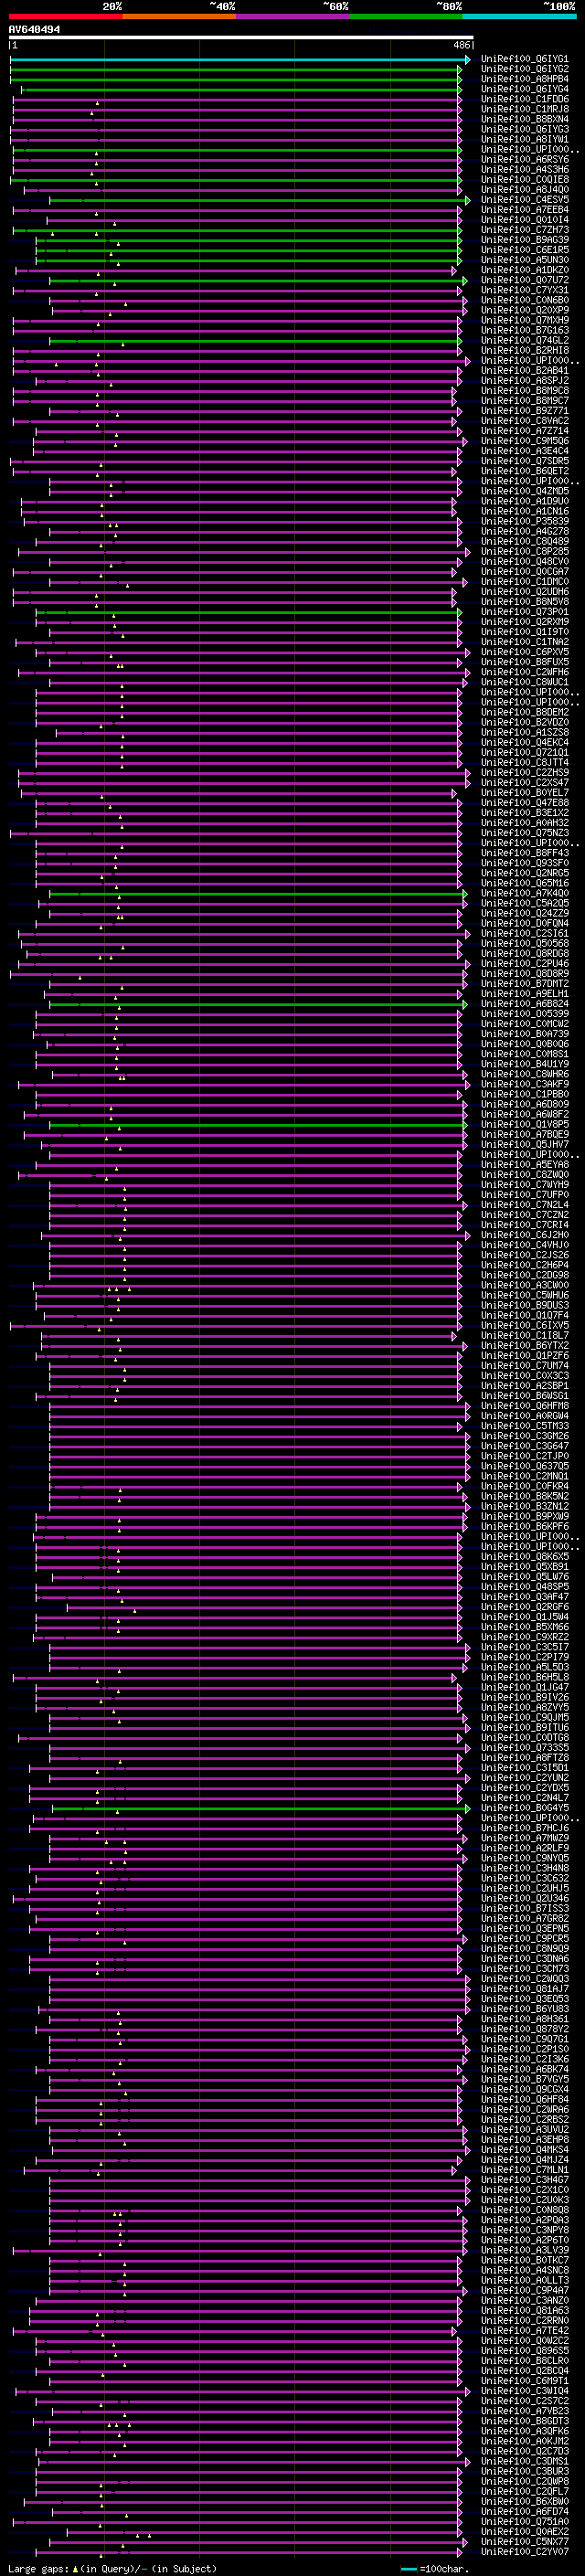
Task: Click the UniRef100_B2AB41 hit label
Action: pyautogui.click(x=524, y=371)
